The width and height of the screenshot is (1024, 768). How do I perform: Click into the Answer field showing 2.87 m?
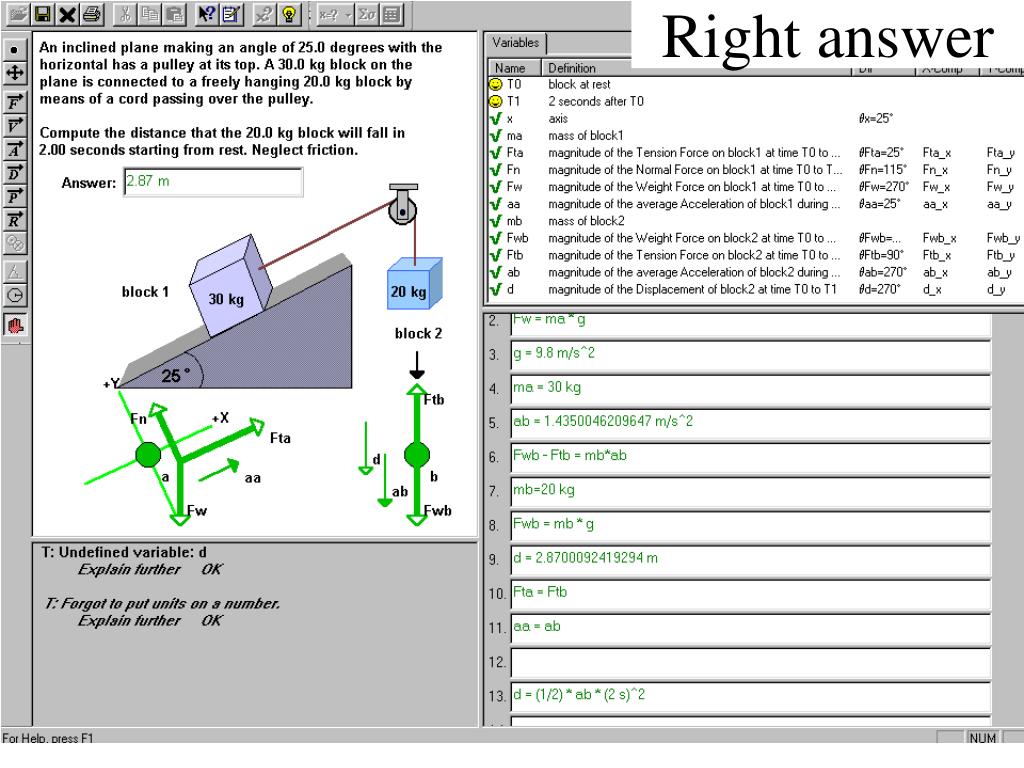(x=213, y=182)
